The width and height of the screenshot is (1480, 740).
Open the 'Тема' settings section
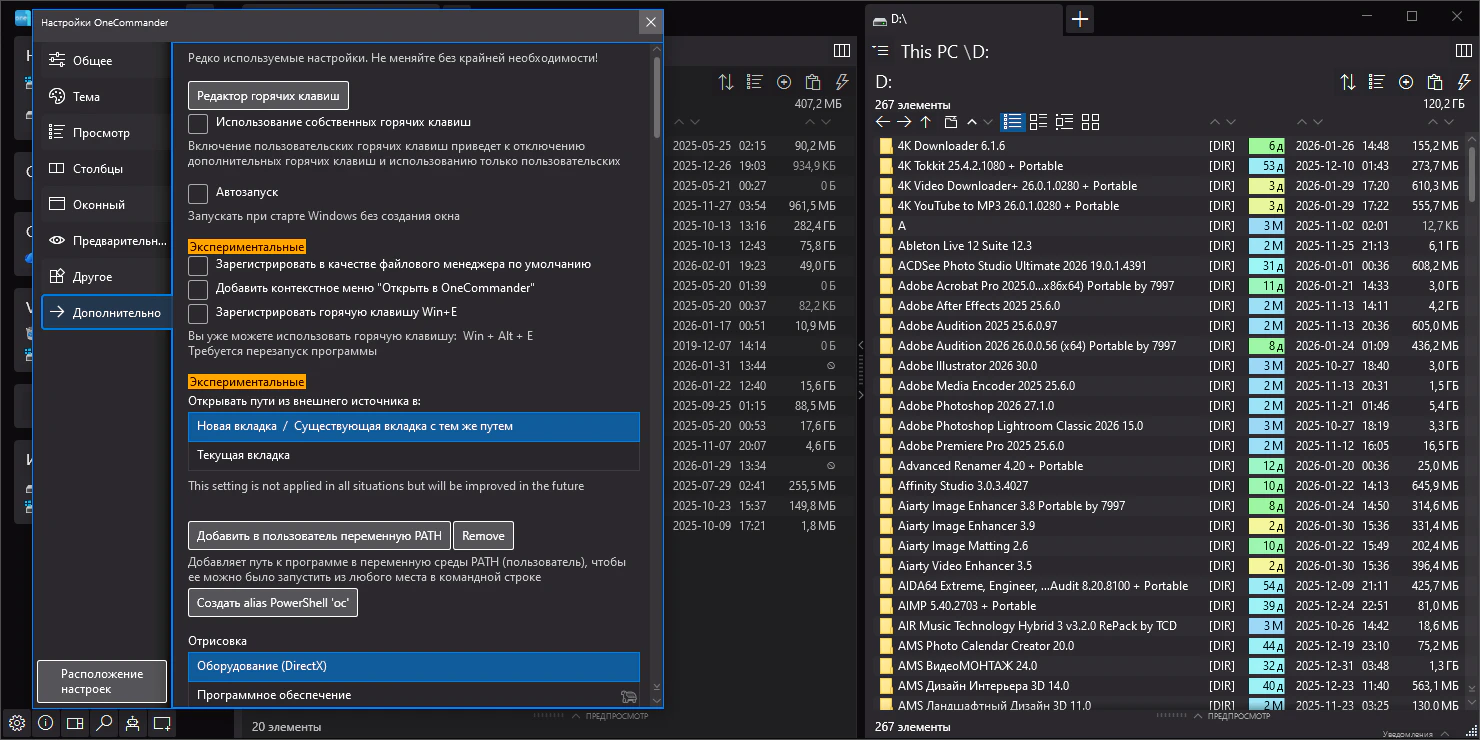(x=87, y=97)
